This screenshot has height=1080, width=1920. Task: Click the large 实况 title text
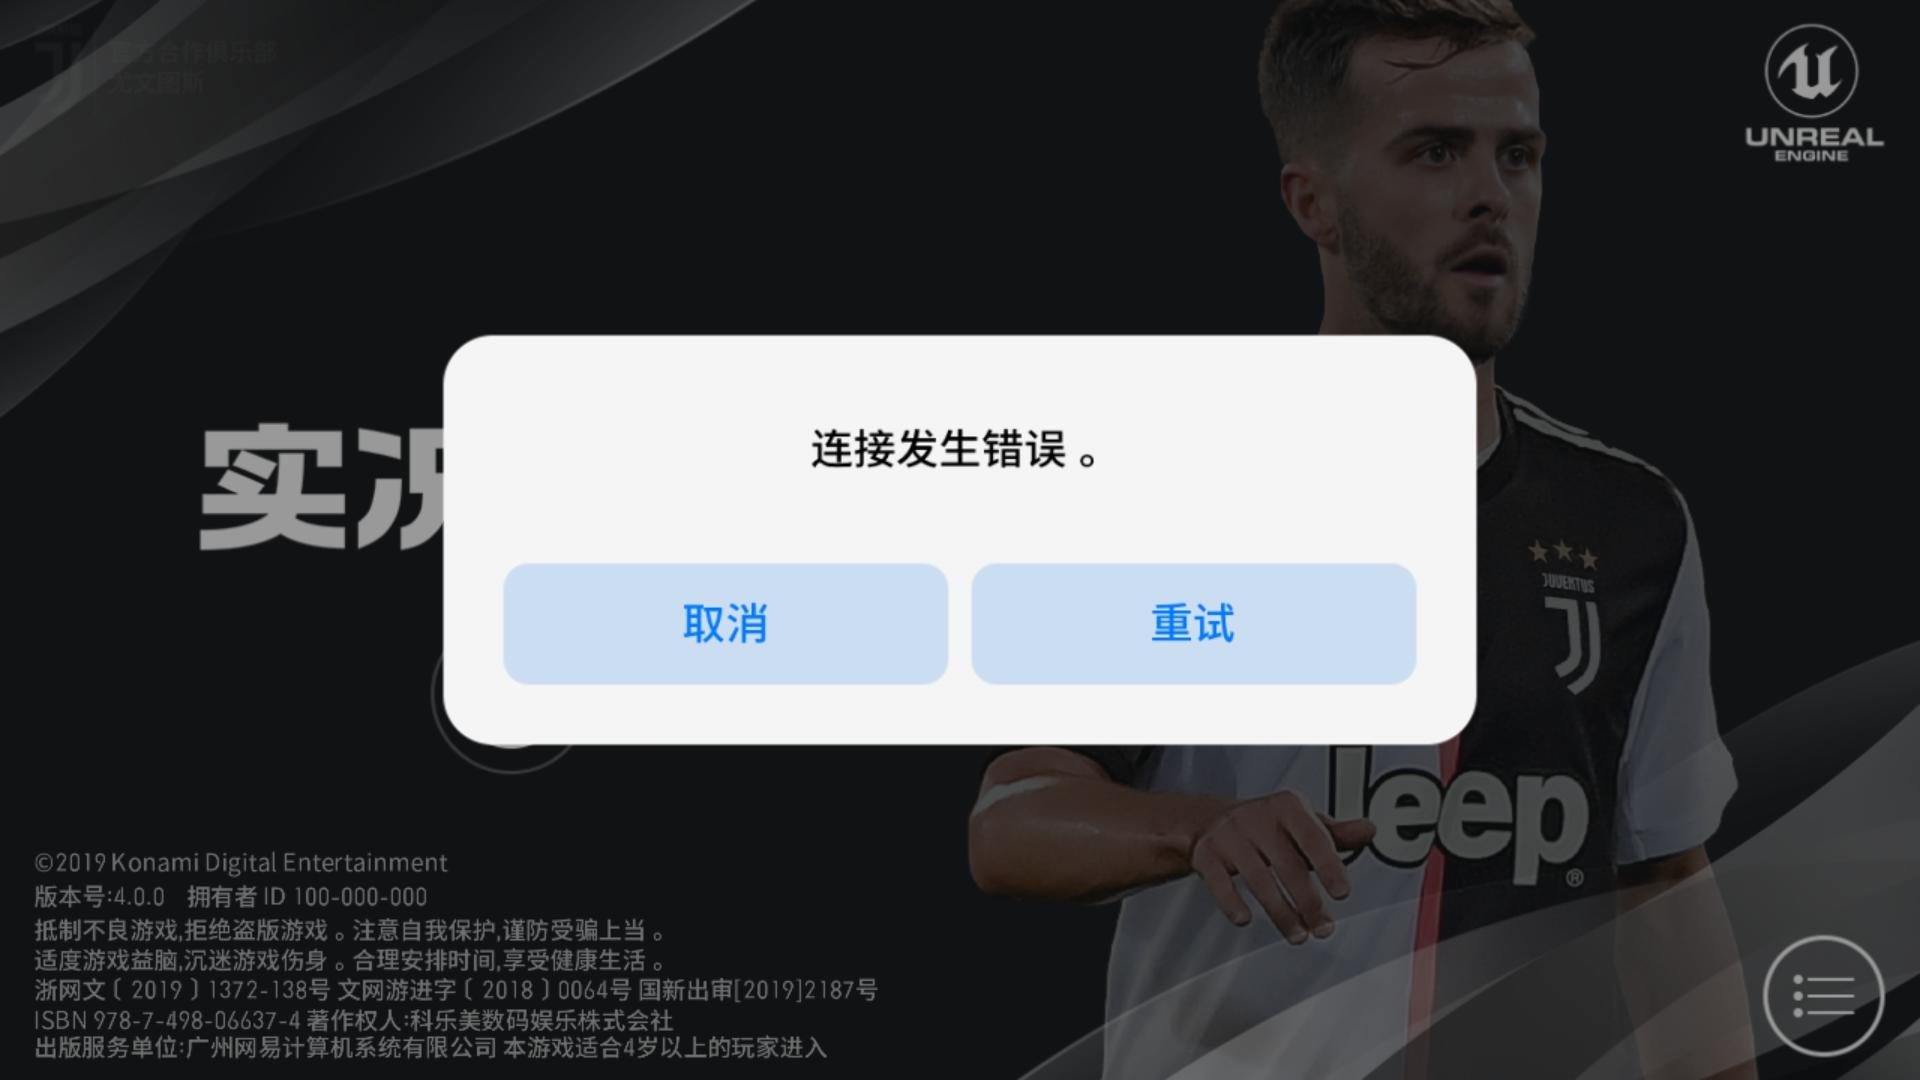point(322,487)
